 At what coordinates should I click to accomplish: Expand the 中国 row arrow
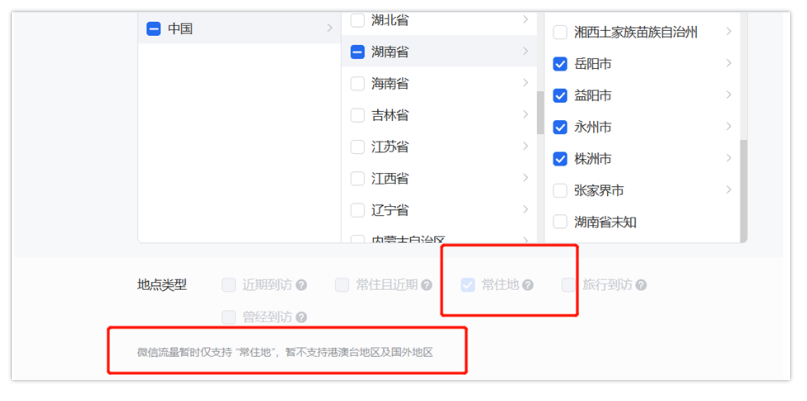point(330,28)
